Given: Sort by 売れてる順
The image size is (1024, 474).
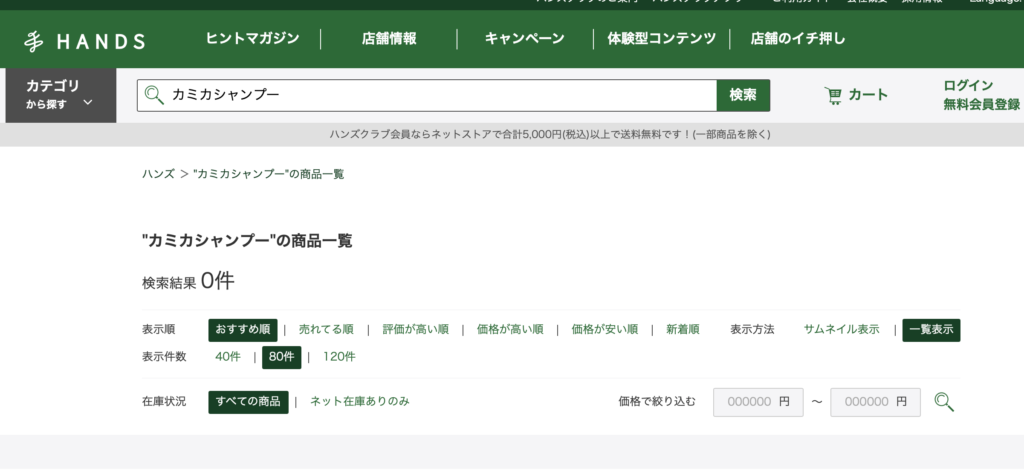Looking at the screenshot, I should point(326,330).
